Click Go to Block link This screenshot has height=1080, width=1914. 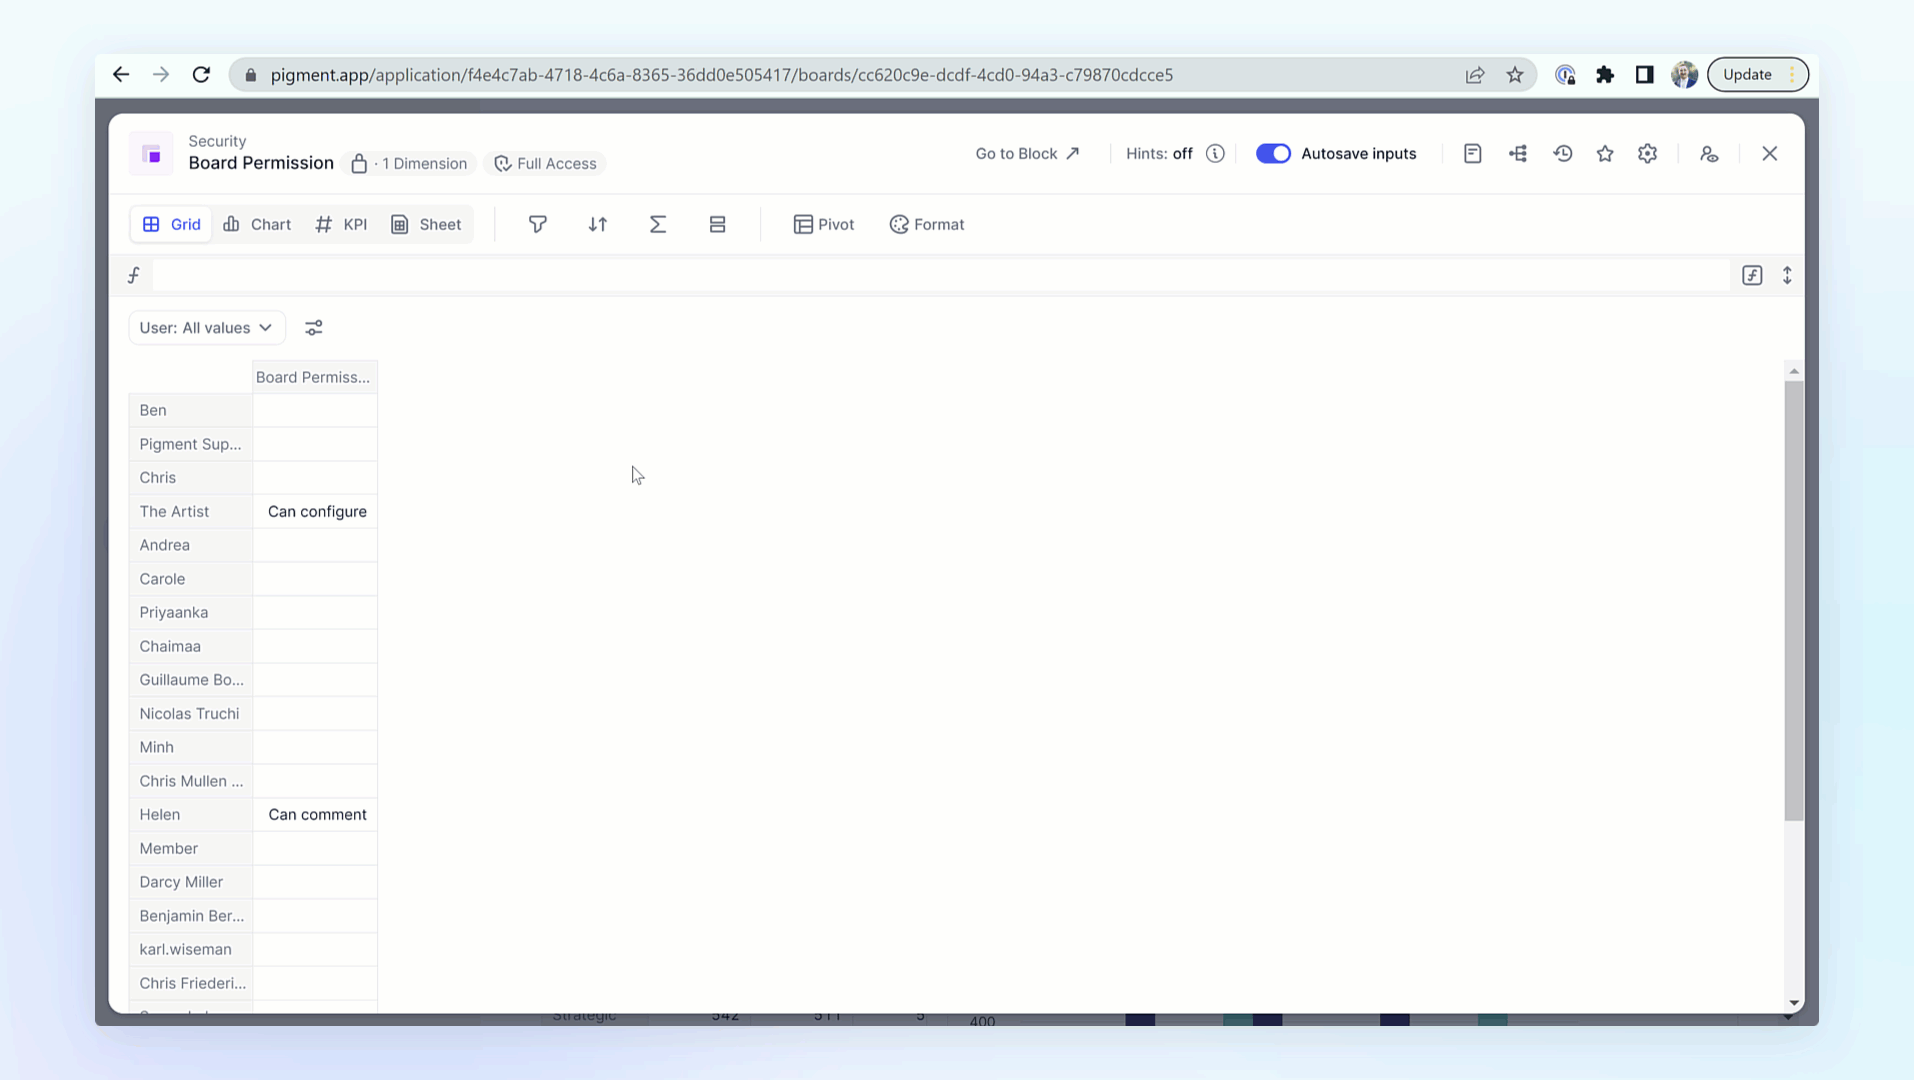click(1027, 153)
